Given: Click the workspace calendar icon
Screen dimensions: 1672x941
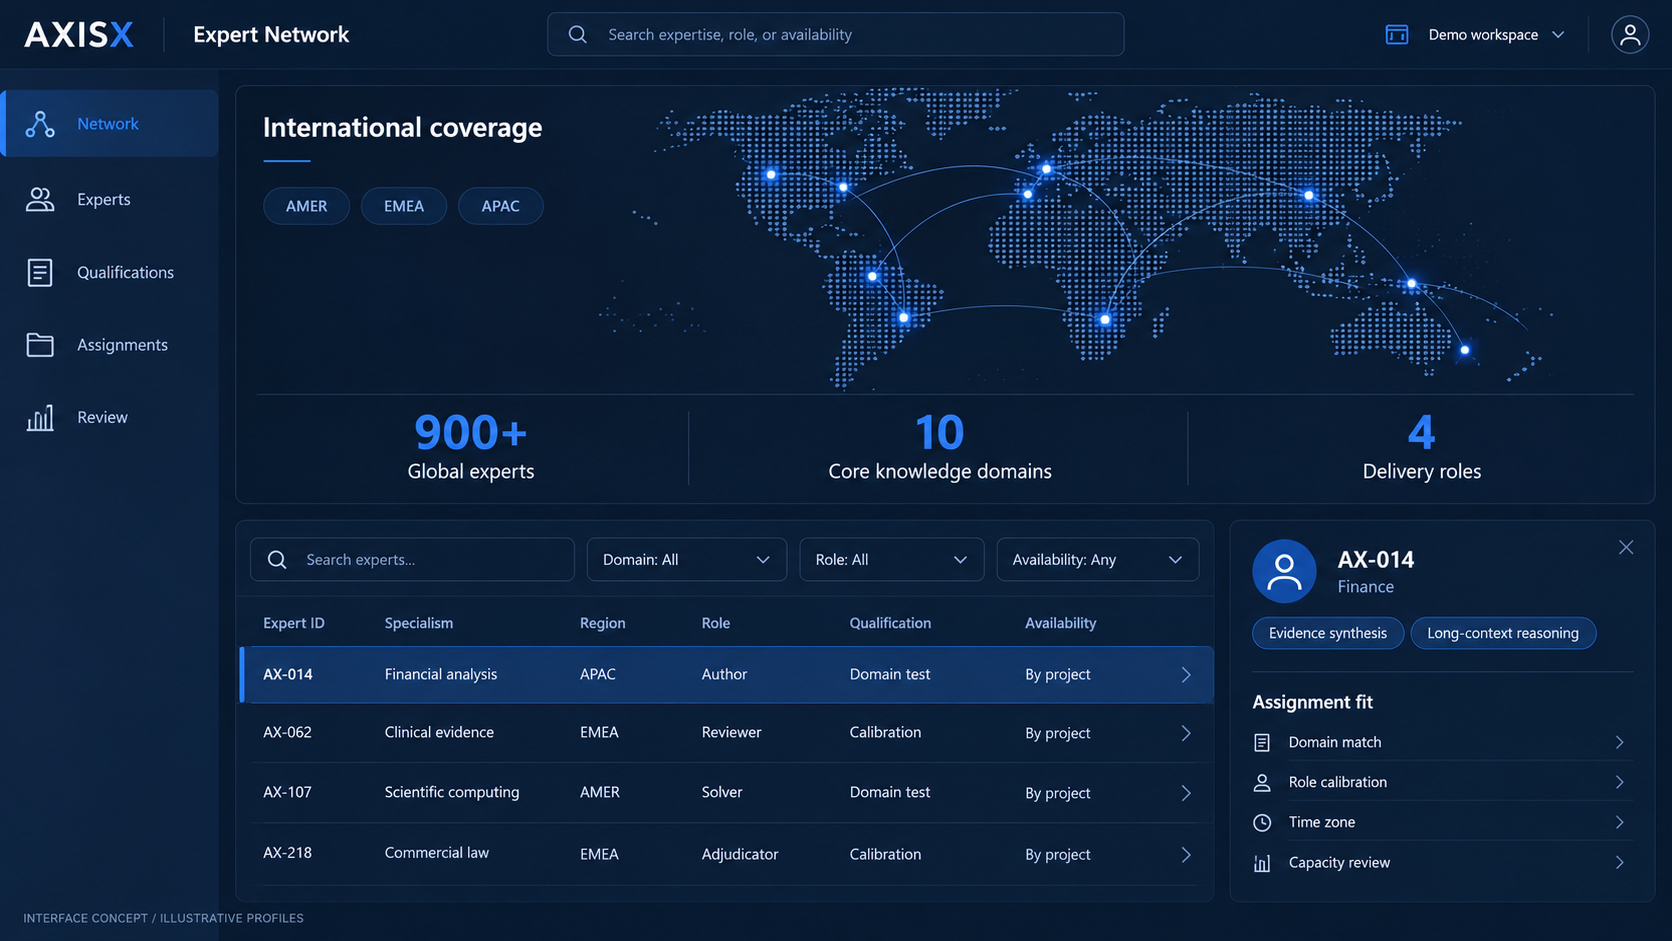Looking at the screenshot, I should [1397, 35].
